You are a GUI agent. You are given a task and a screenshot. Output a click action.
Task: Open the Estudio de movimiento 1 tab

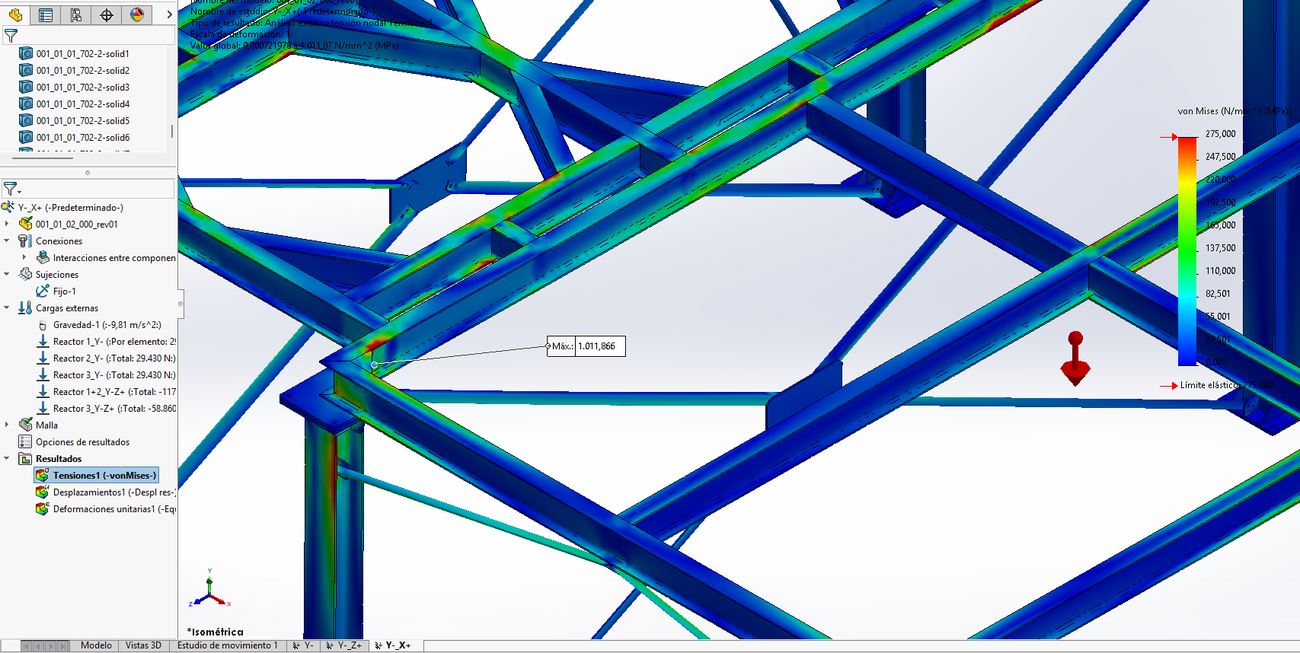coord(227,646)
